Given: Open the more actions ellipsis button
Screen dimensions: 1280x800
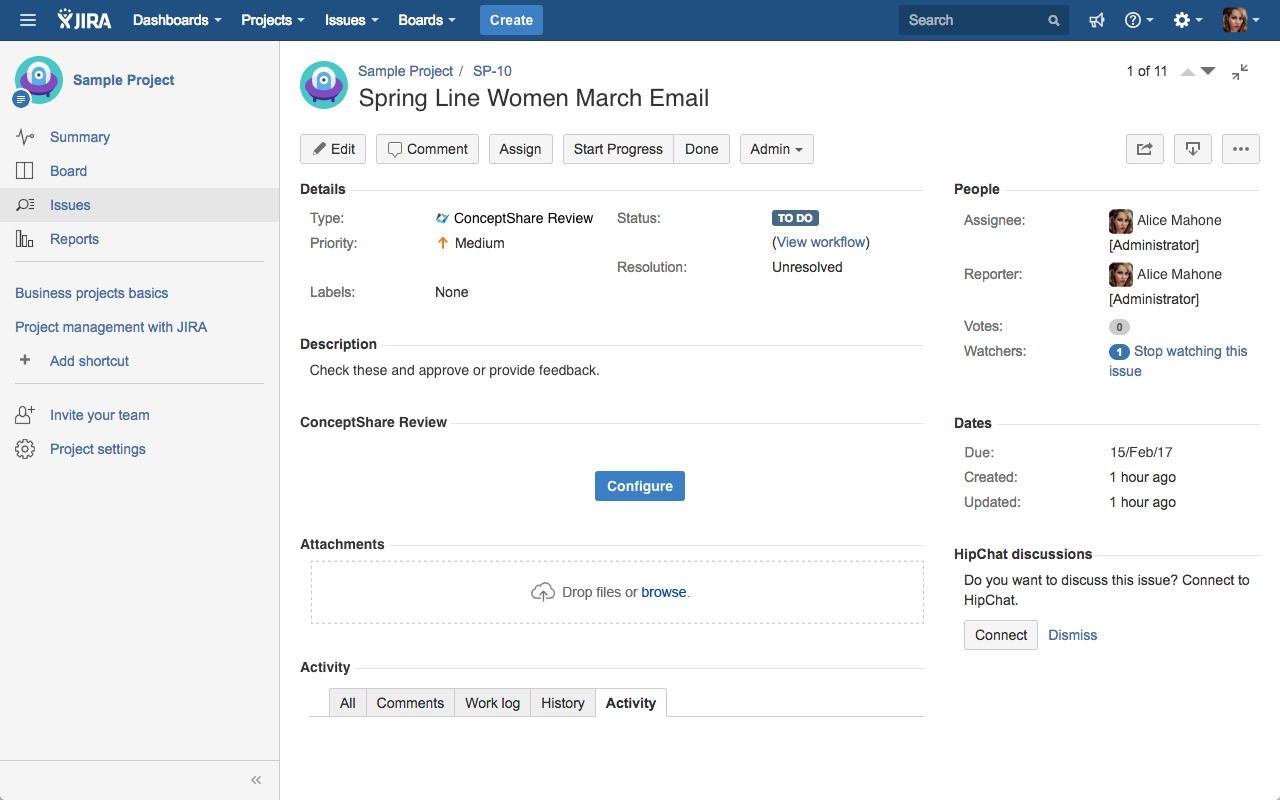Looking at the screenshot, I should [x=1240, y=149].
